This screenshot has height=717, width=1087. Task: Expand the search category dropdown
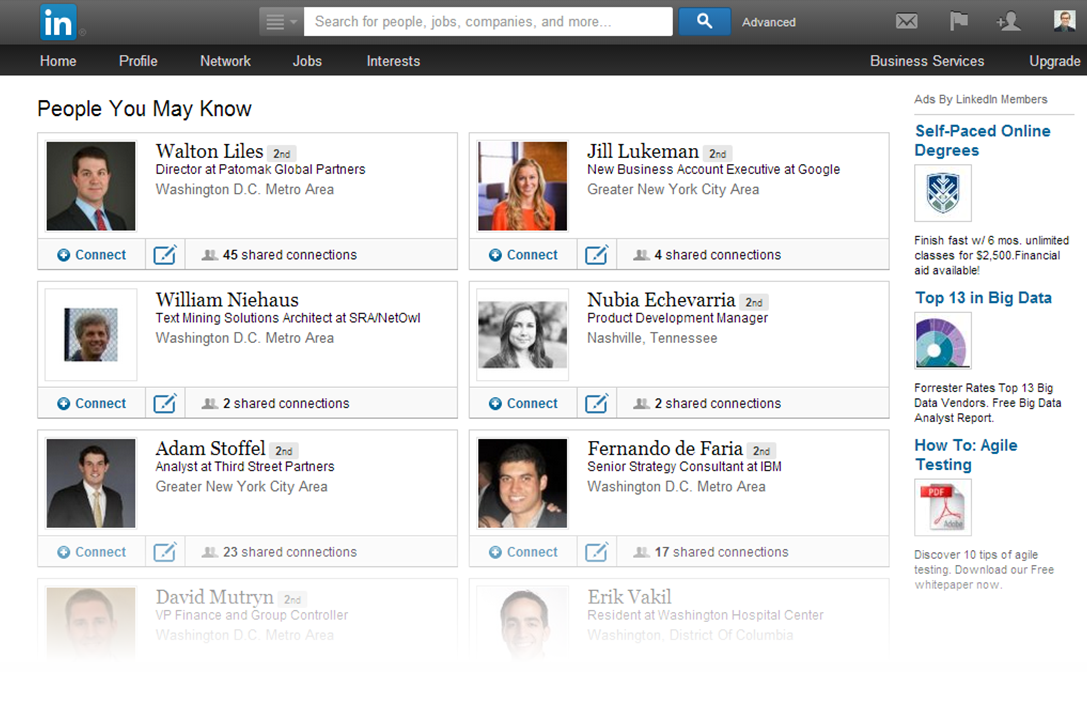(280, 22)
